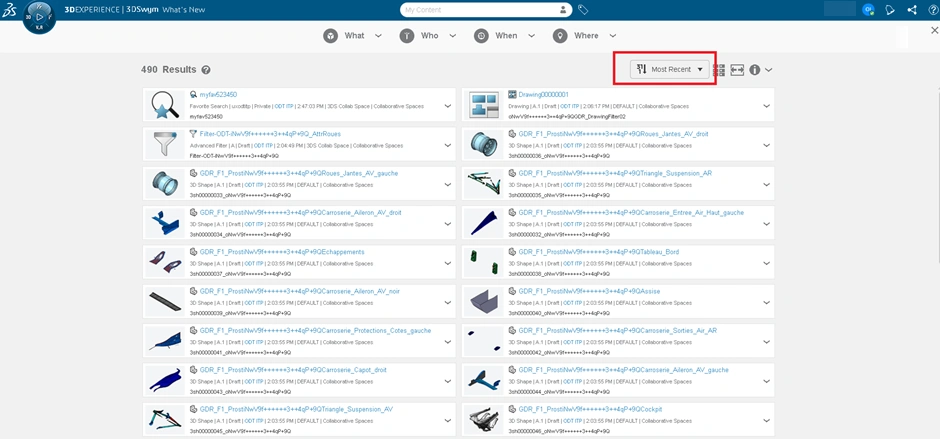Viewport: 940px width, 439px height.
Task: Click the Cockpit wireframe thumbnail
Action: (x=484, y=420)
